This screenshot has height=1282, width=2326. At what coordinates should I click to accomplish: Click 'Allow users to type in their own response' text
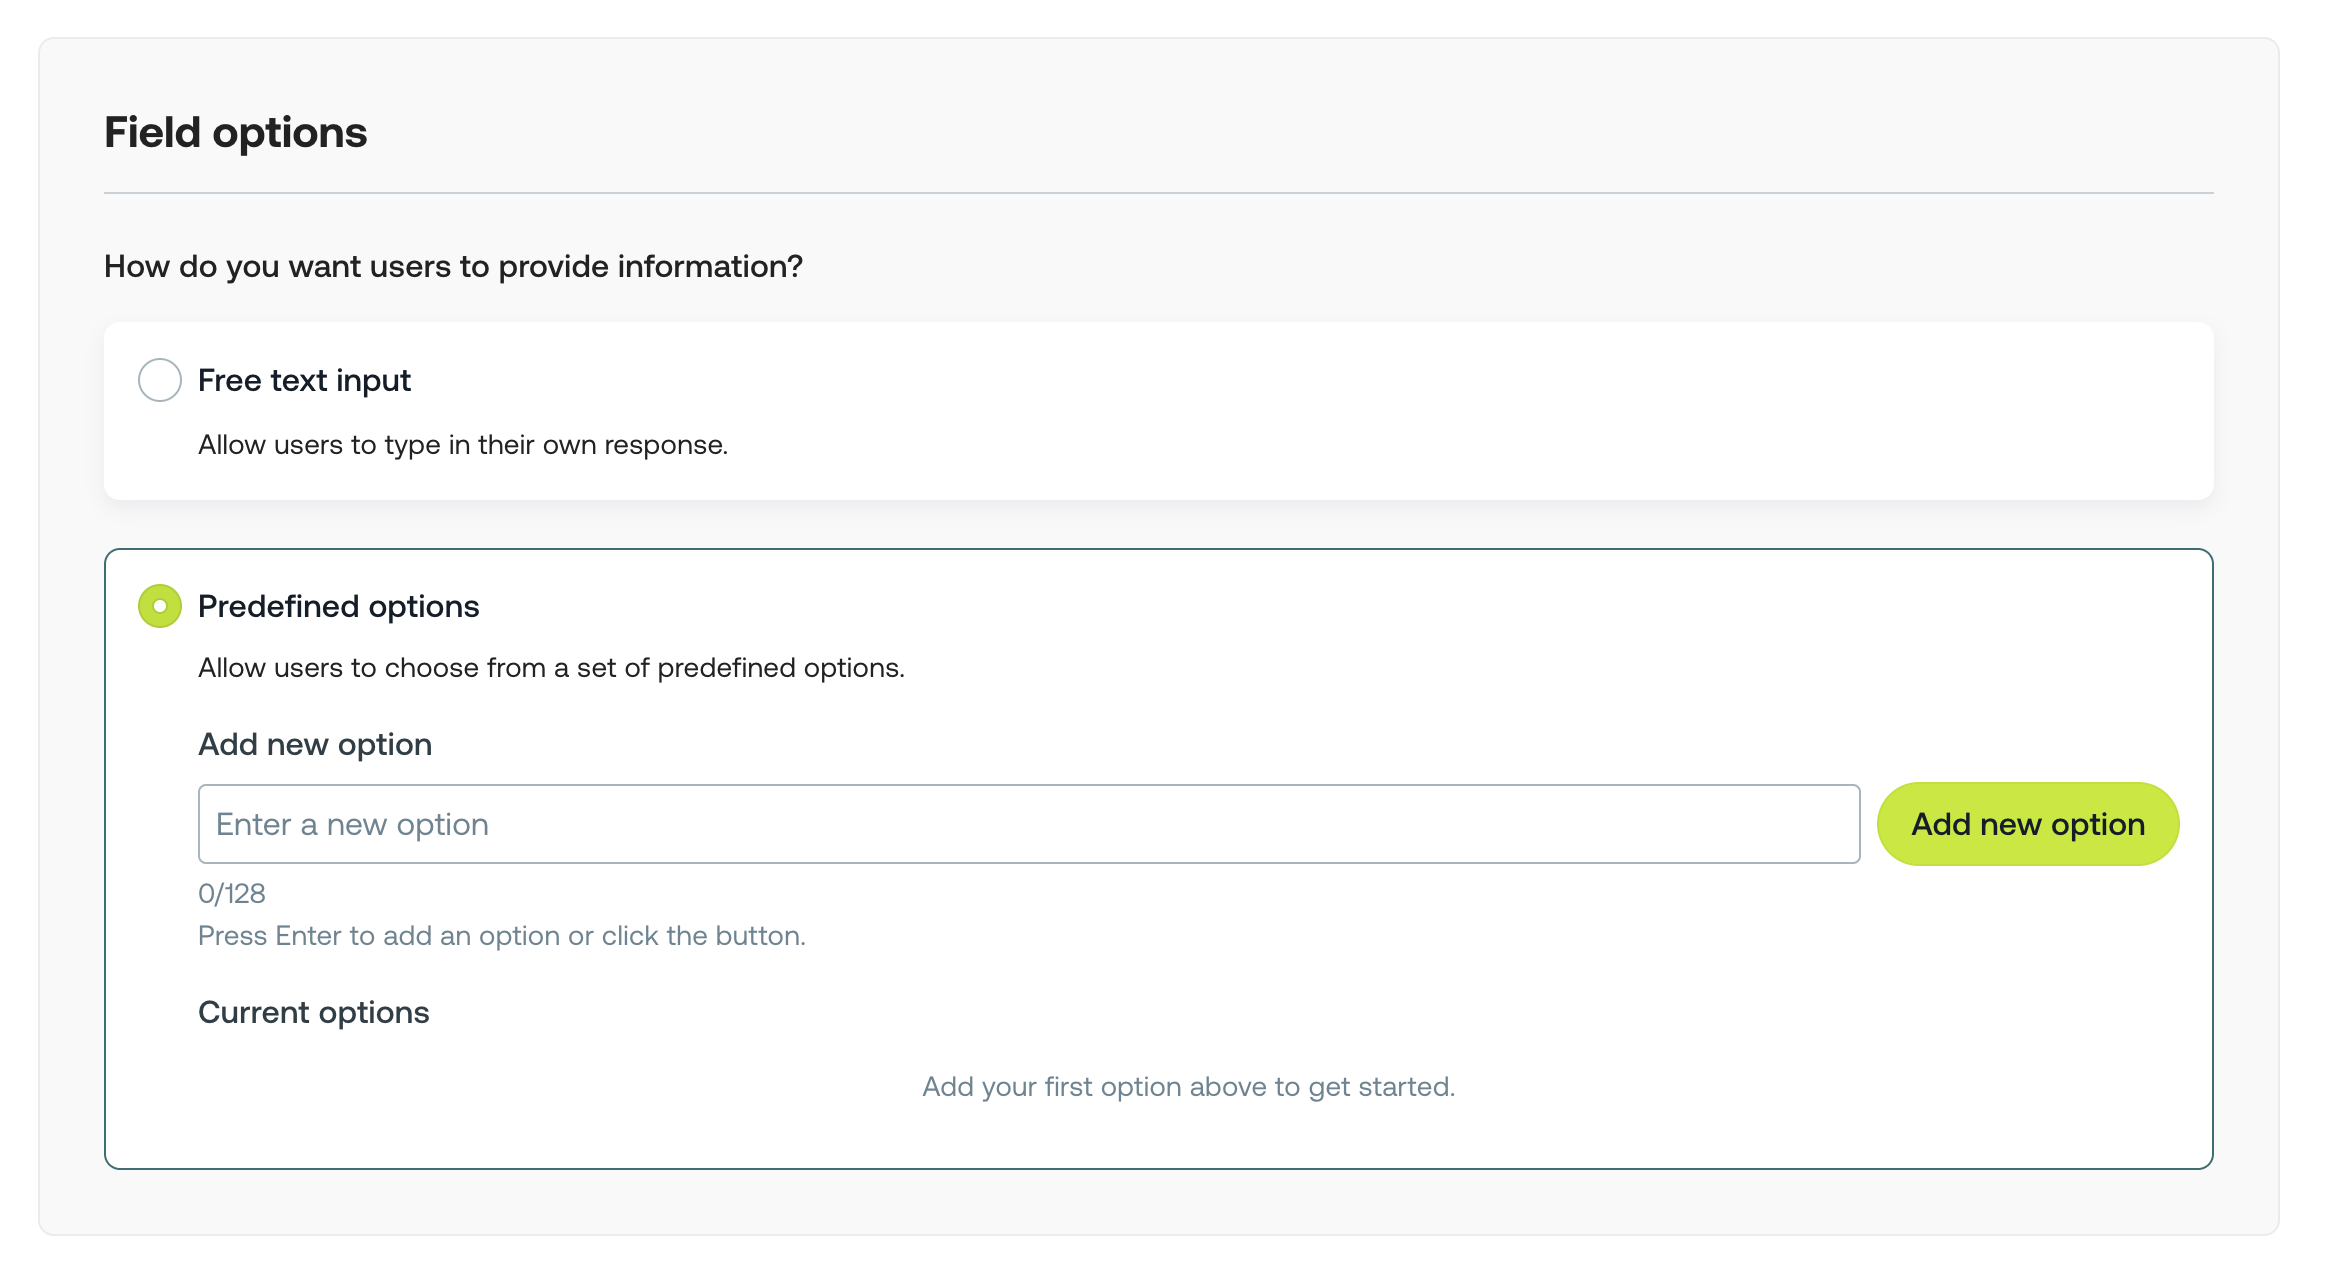pyautogui.click(x=462, y=445)
